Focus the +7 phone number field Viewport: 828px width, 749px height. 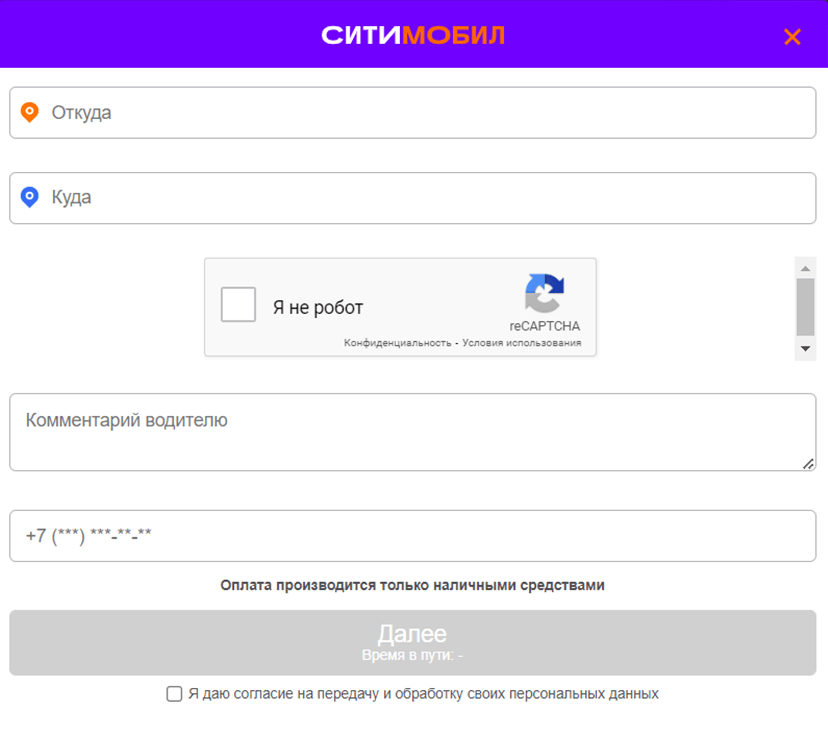pos(413,536)
